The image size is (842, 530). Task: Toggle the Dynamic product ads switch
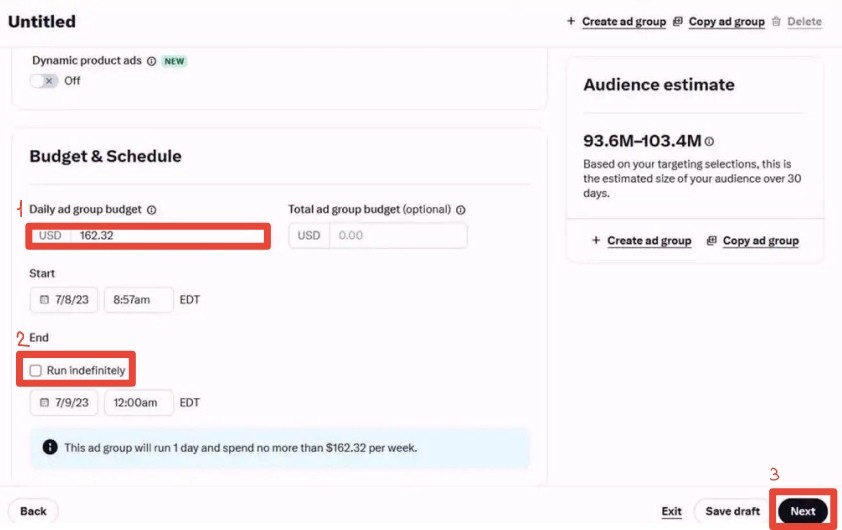coord(44,81)
